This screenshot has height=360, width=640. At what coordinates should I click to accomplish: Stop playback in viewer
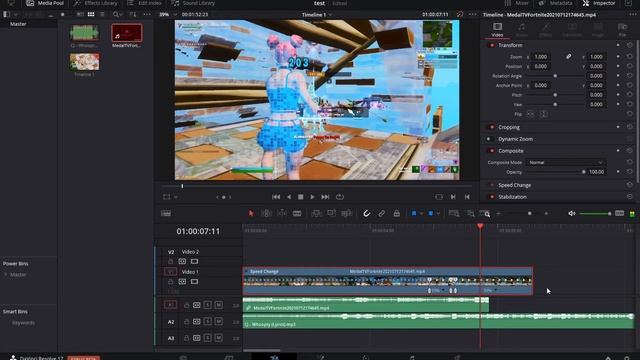tap(300, 197)
